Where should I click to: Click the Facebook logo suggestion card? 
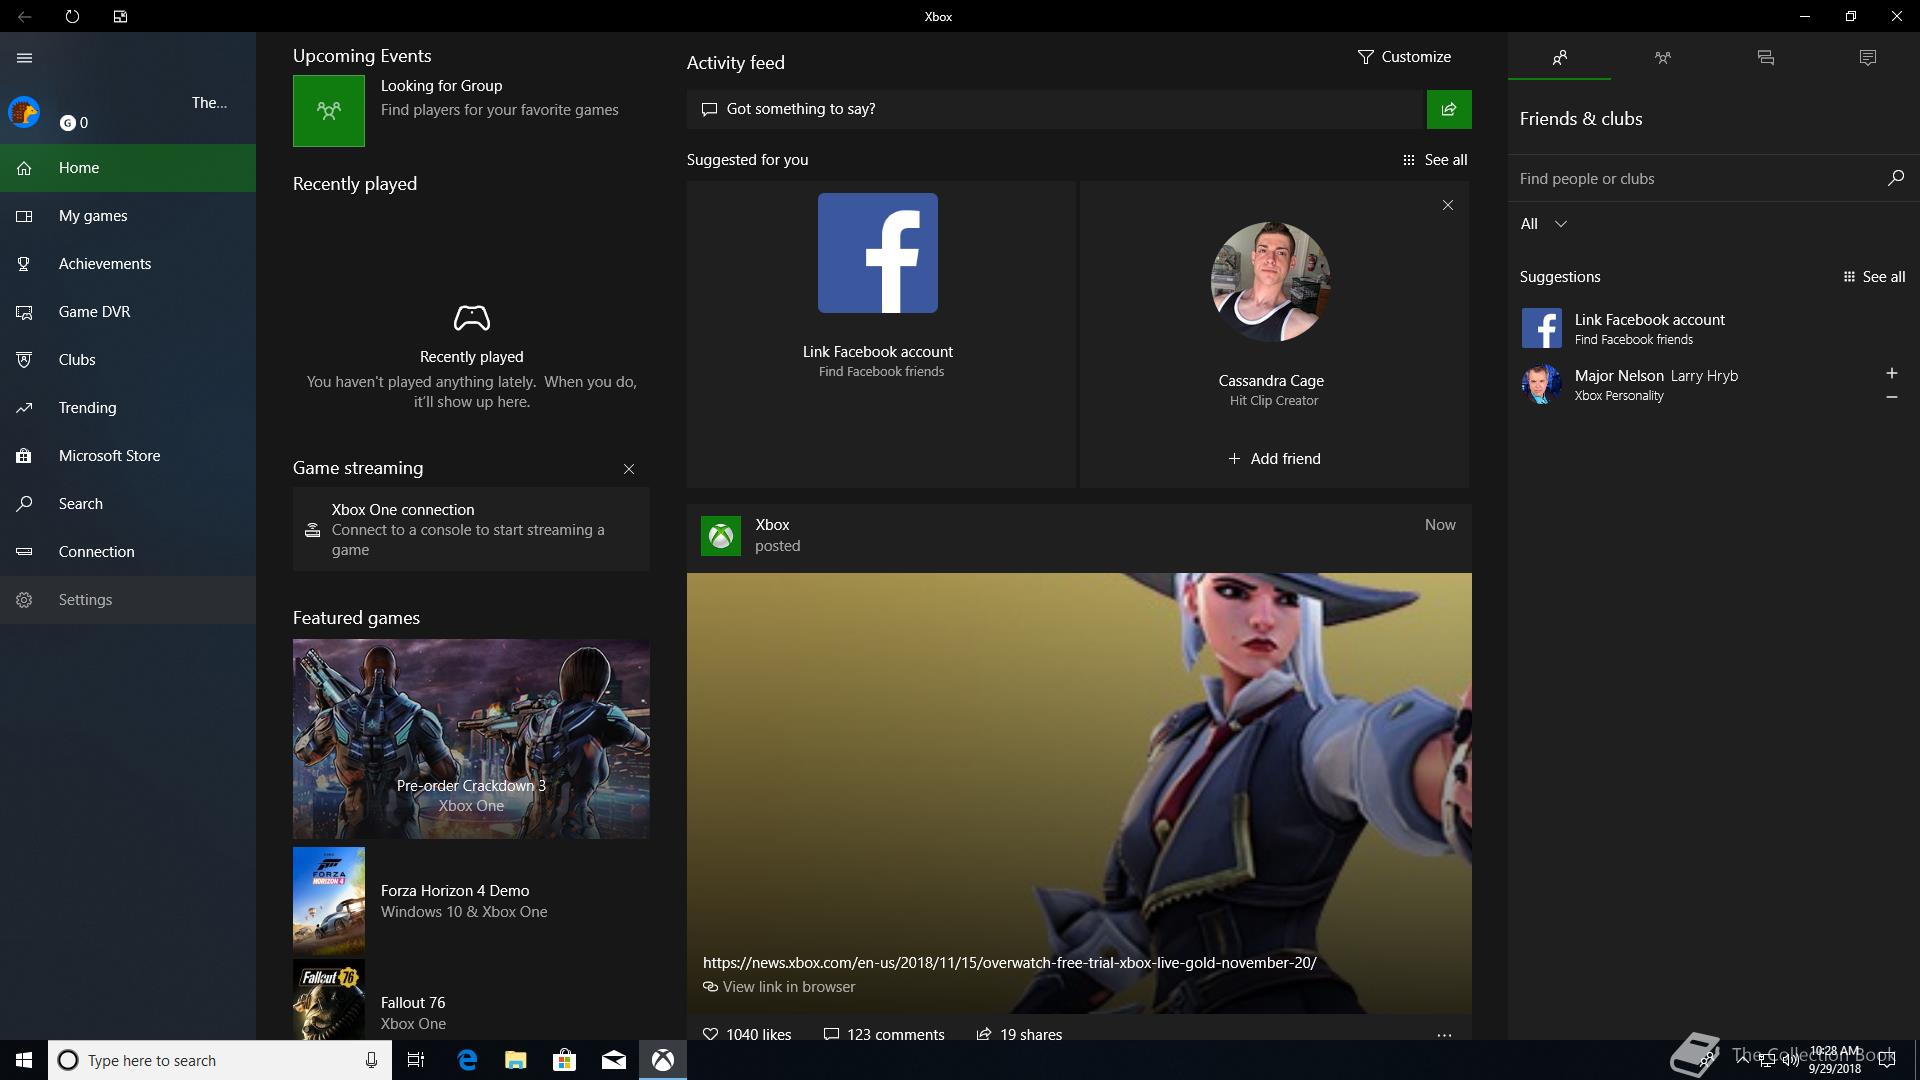pos(878,253)
